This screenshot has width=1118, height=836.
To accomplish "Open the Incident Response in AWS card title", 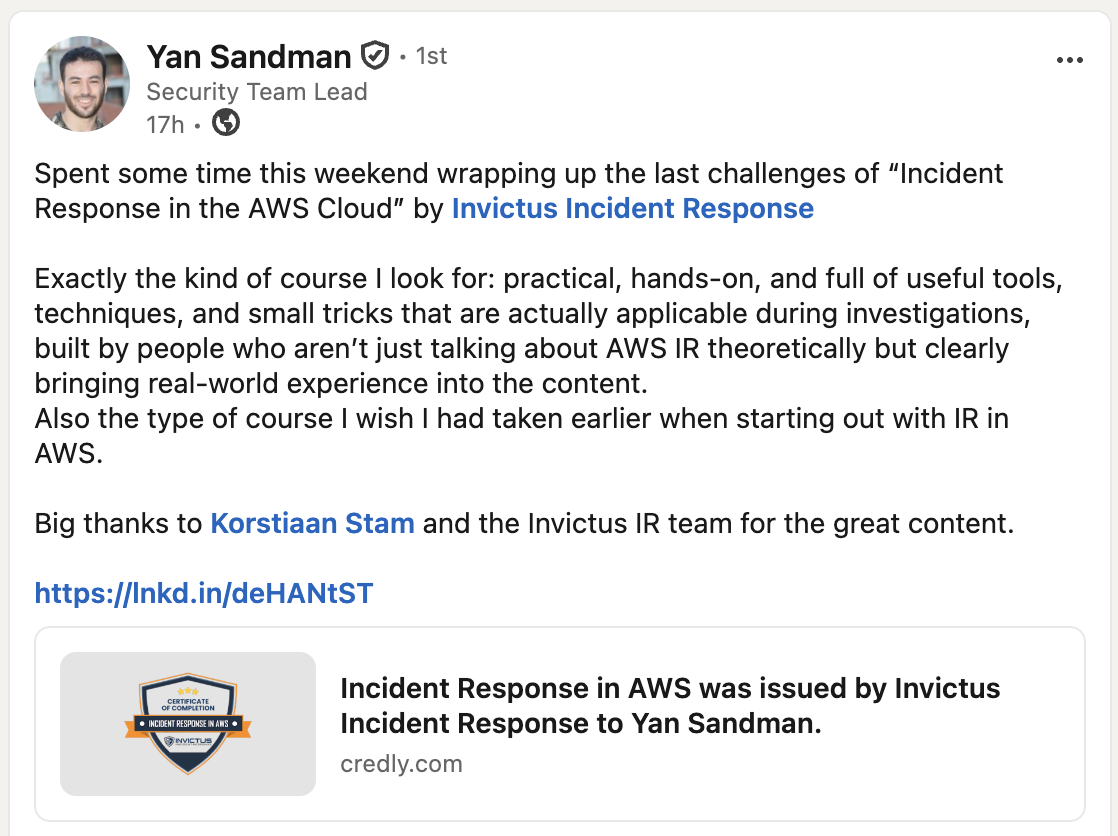I will point(670,705).
